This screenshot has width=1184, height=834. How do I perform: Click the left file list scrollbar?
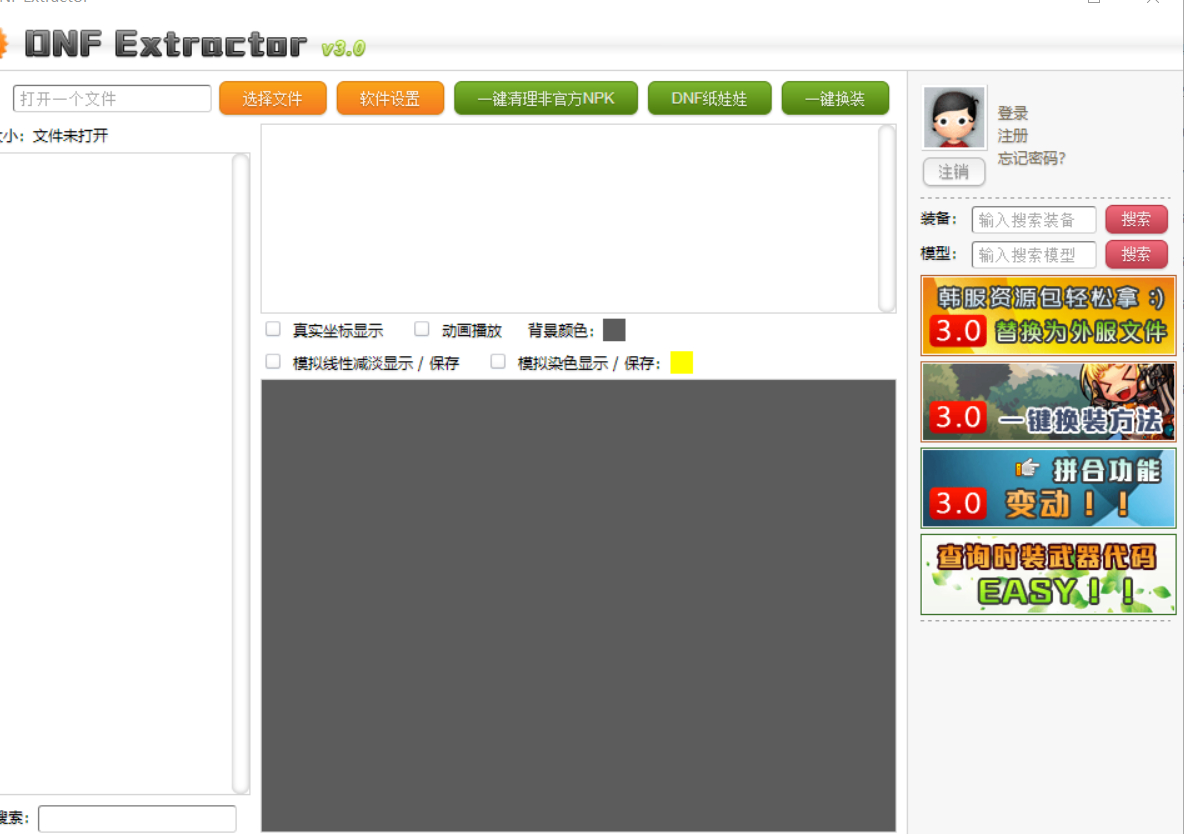click(x=241, y=474)
